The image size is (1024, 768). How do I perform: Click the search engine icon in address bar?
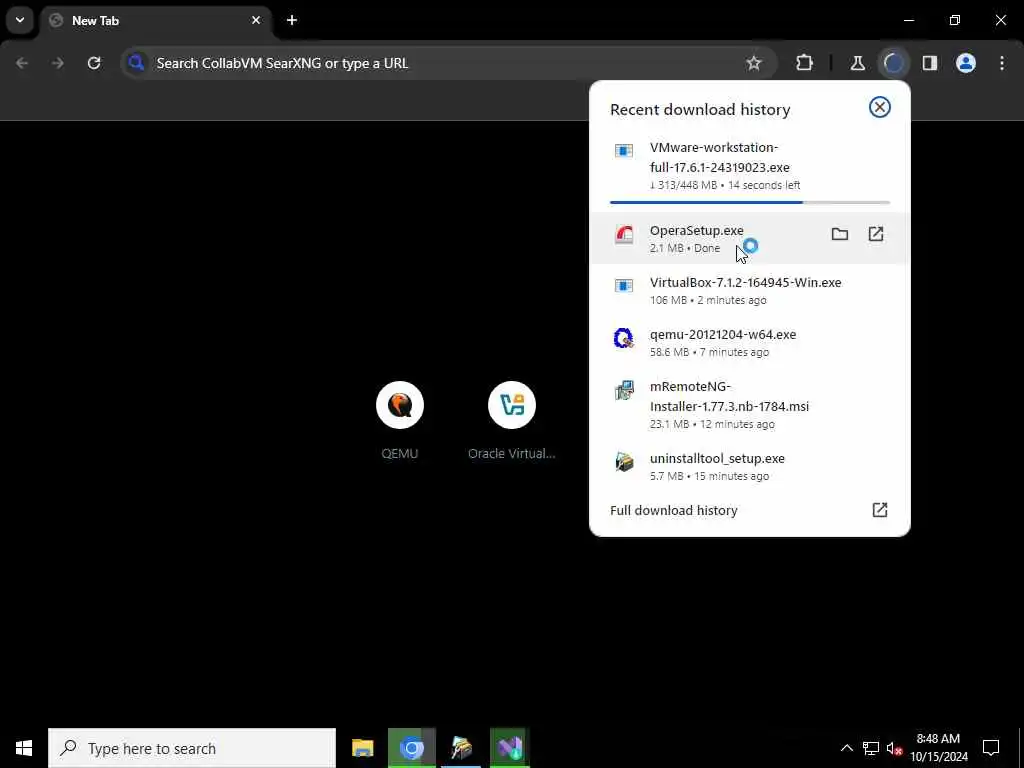[136, 63]
